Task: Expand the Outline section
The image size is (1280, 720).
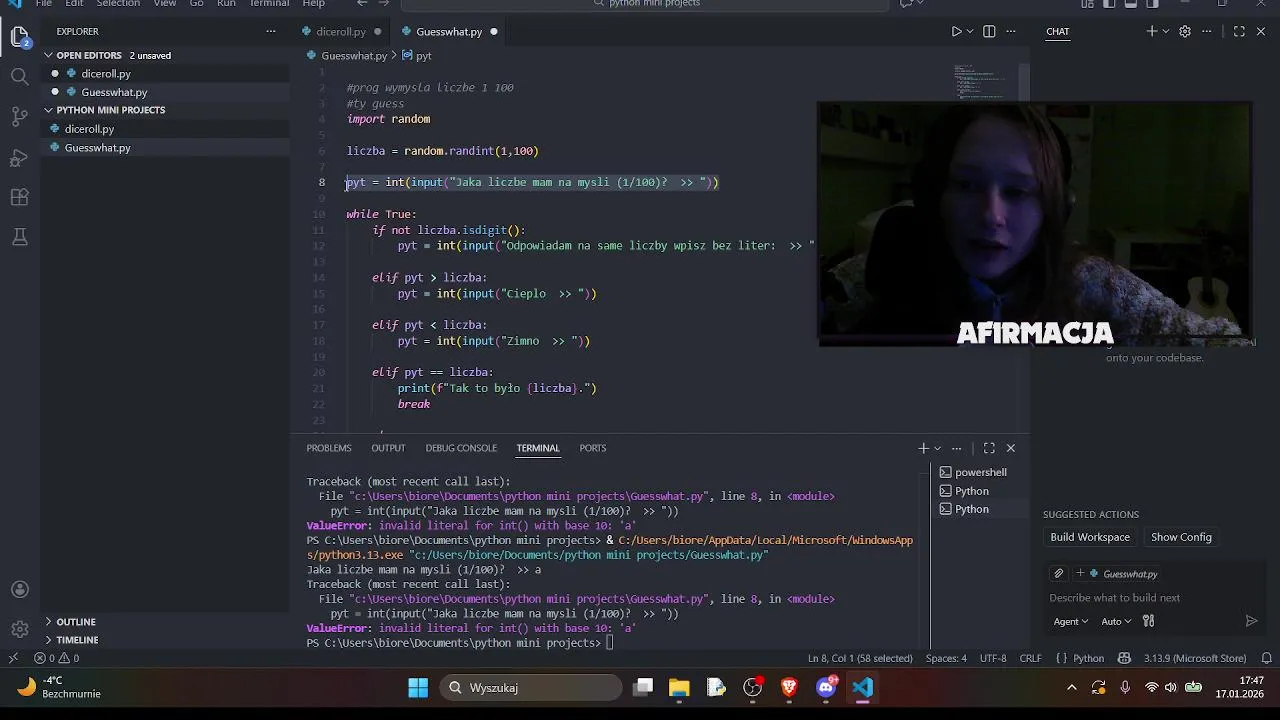Action: 76,622
